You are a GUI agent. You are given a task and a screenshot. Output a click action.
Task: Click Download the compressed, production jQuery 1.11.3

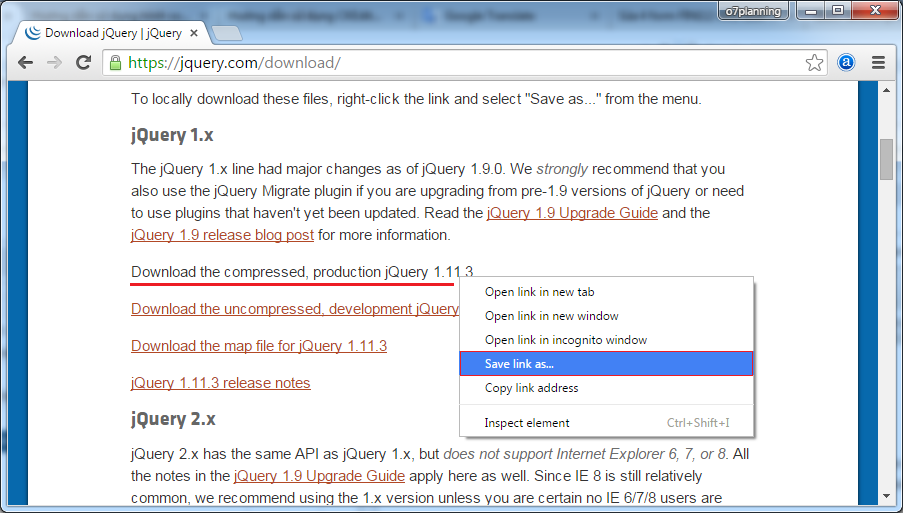302,272
